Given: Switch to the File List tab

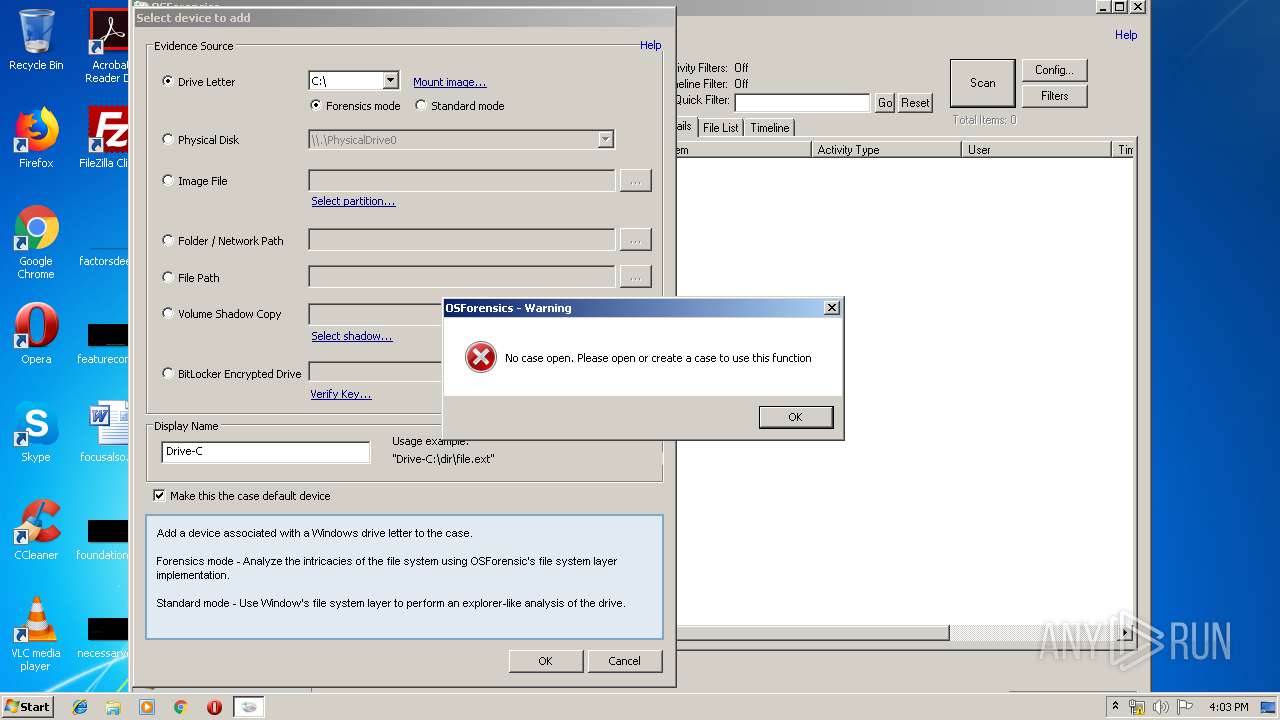Looking at the screenshot, I should tap(720, 128).
